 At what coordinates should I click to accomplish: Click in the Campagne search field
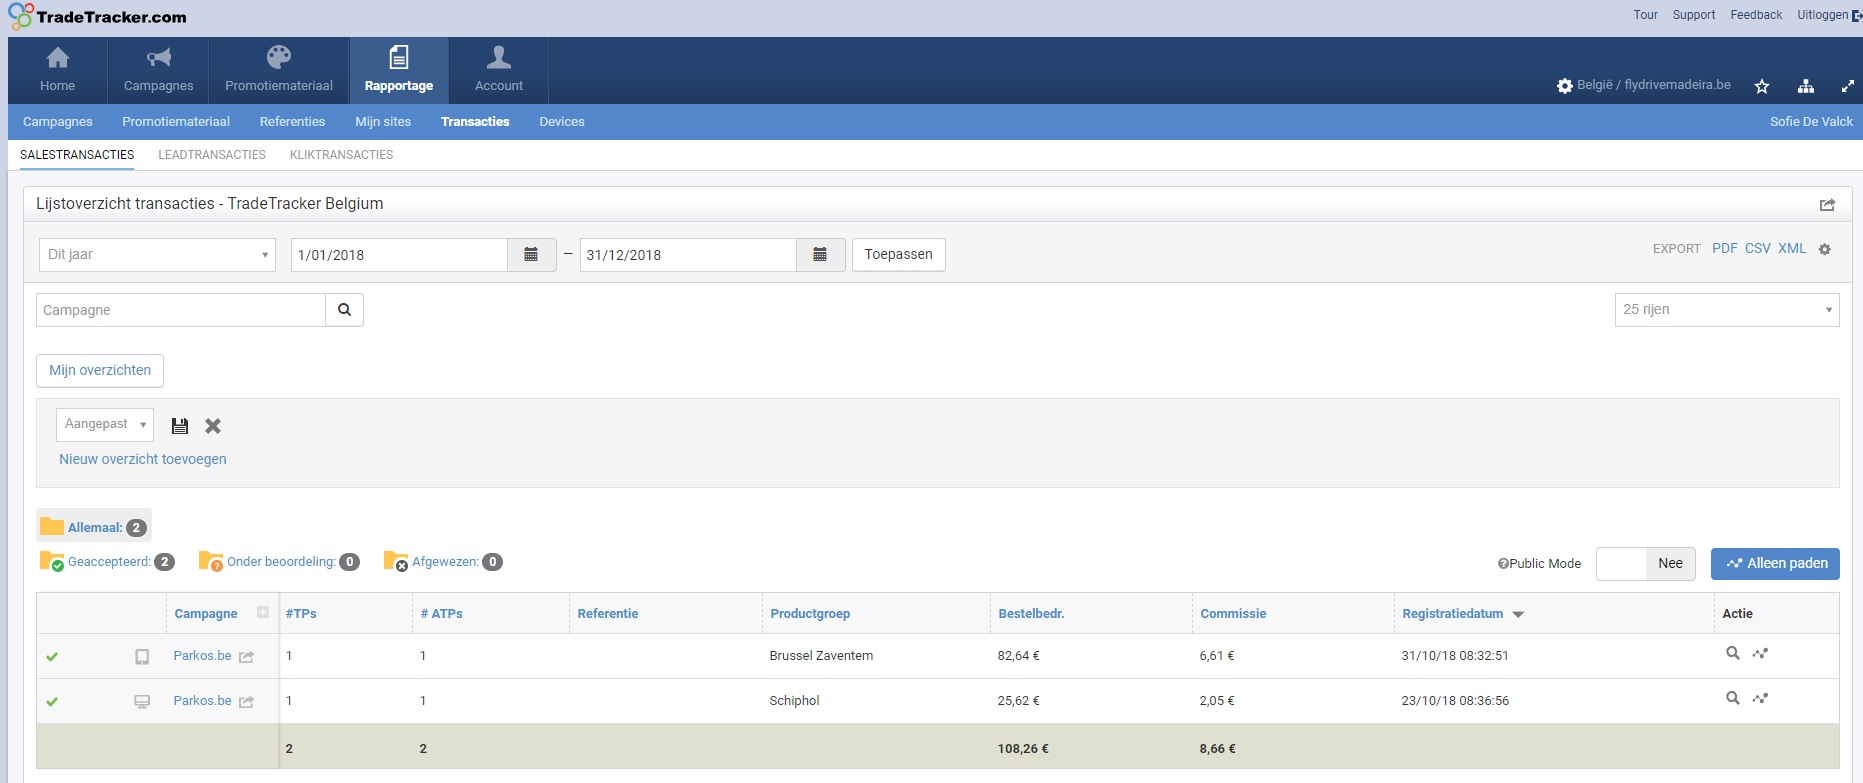(x=181, y=310)
